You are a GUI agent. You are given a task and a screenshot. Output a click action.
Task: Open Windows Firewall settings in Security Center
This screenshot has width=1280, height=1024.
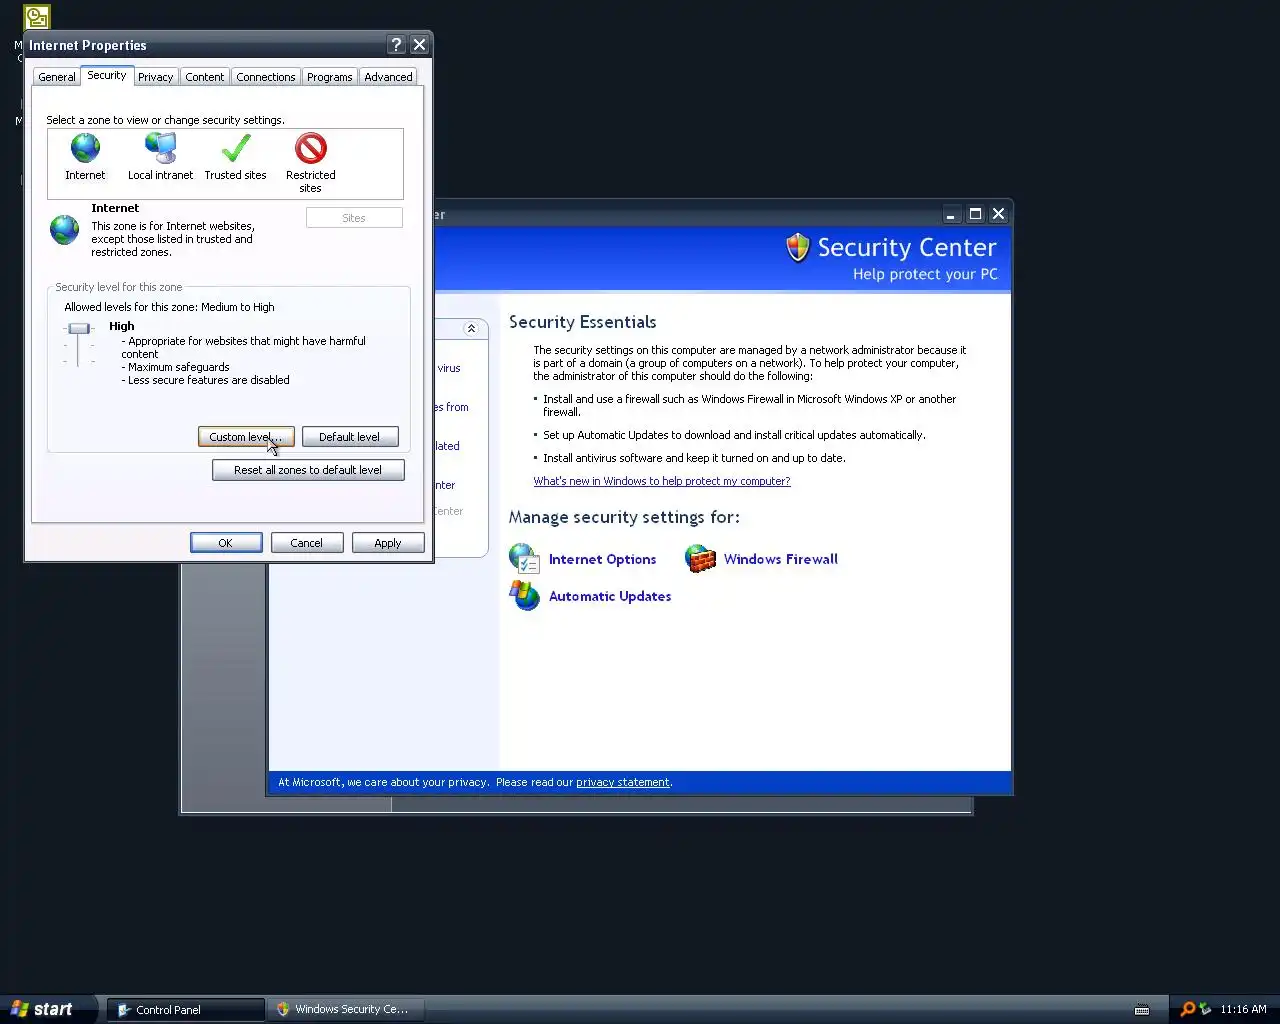(780, 559)
